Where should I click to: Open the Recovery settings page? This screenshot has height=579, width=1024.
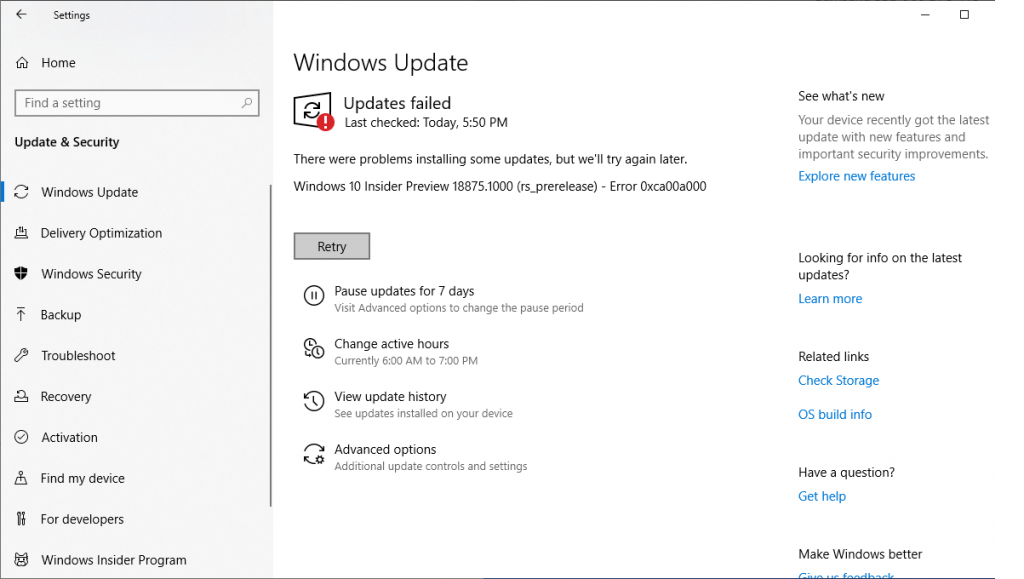66,397
